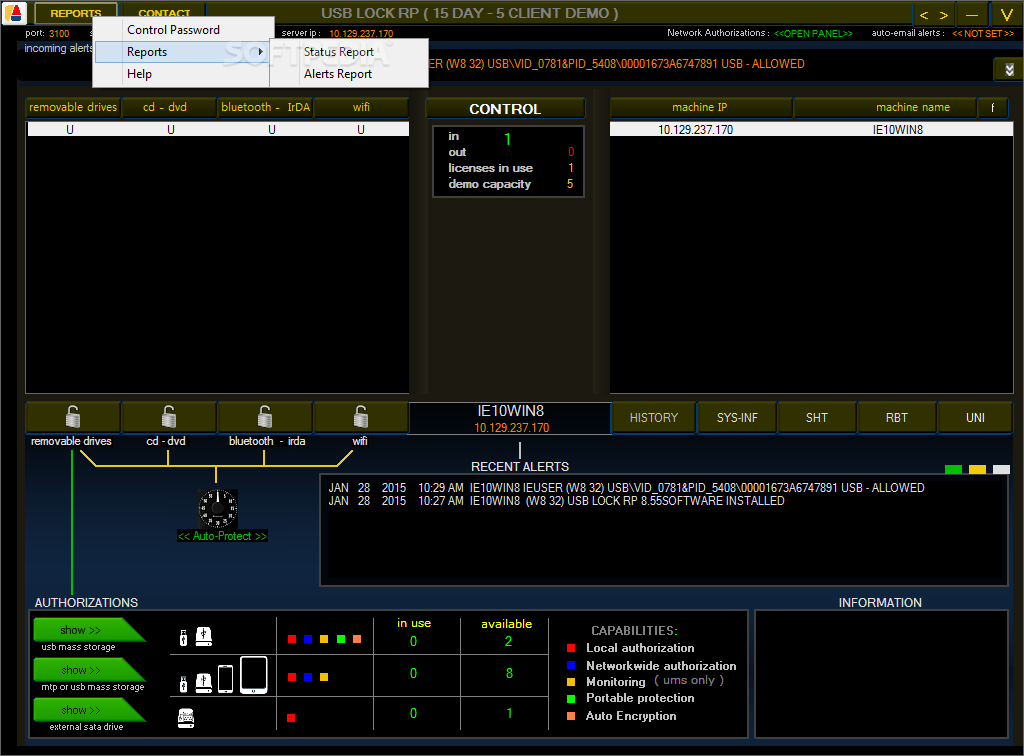
Task: Expand the double-chevron dropdown beside incoming alerts
Action: click(x=1009, y=69)
